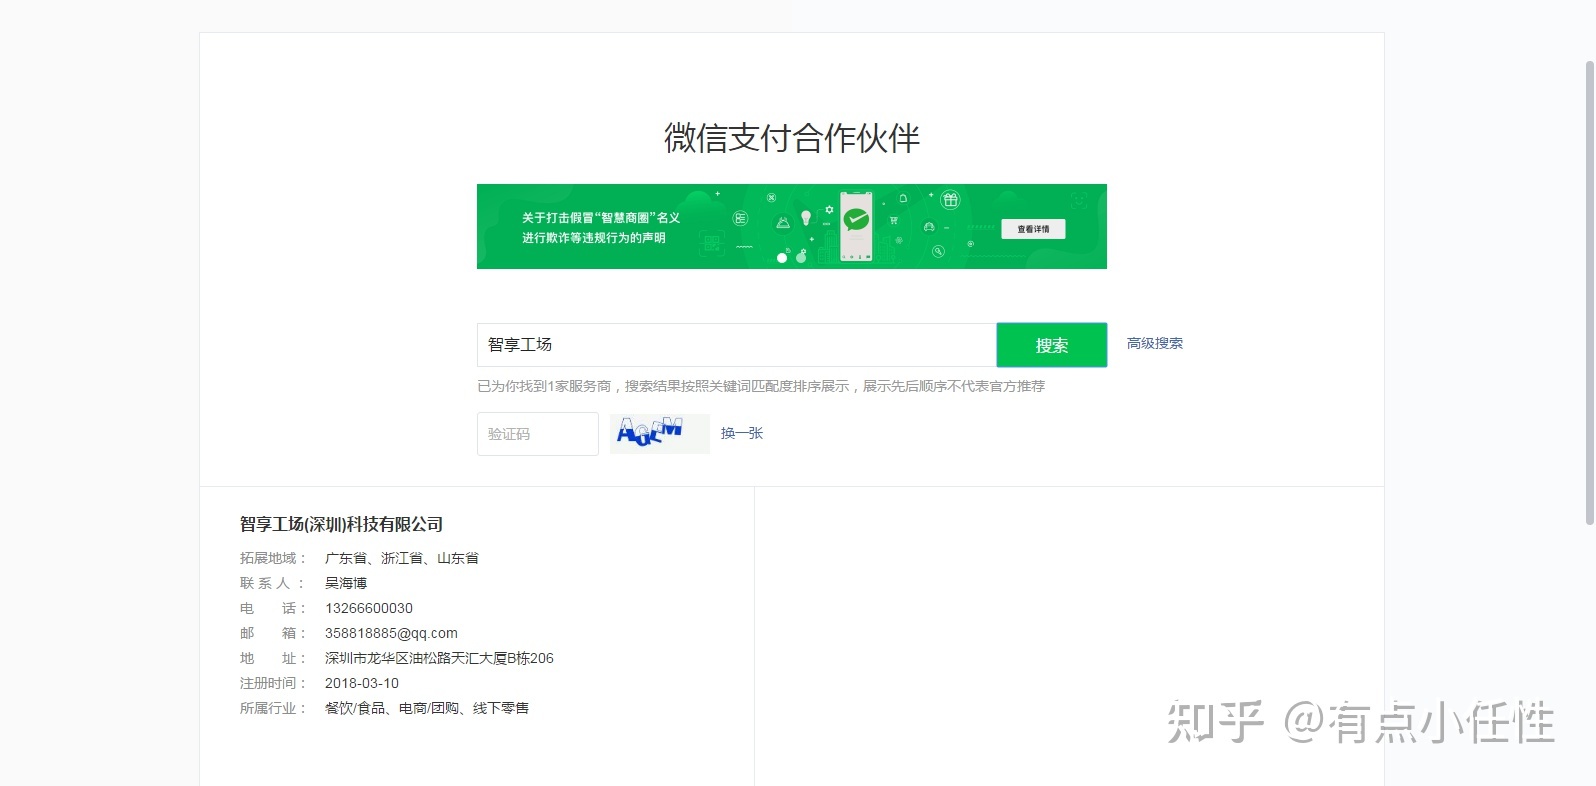The image size is (1596, 786).
Task: Click phone number 13266600030
Action: click(369, 608)
